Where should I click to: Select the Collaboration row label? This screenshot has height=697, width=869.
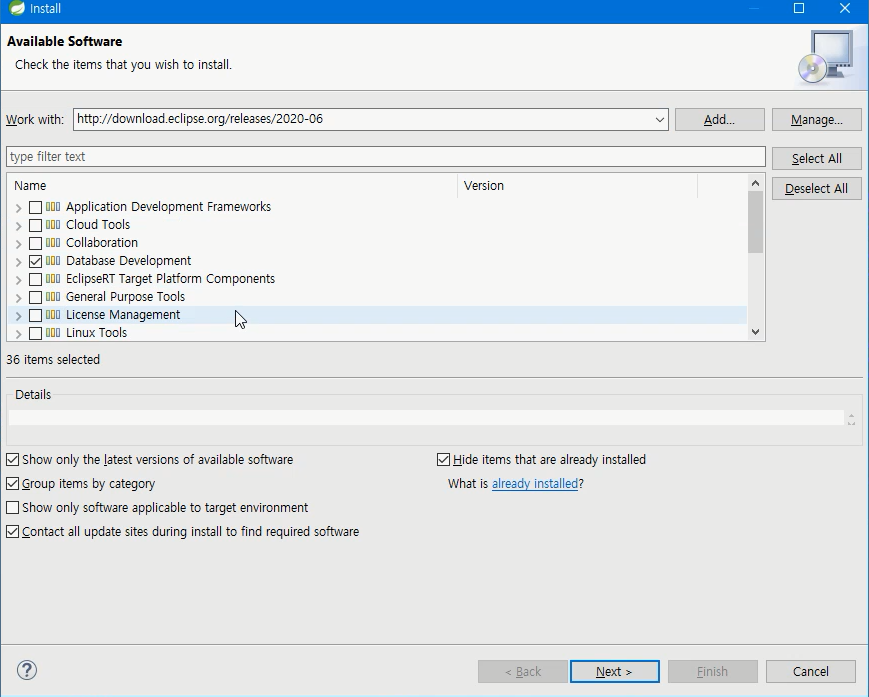(101, 243)
